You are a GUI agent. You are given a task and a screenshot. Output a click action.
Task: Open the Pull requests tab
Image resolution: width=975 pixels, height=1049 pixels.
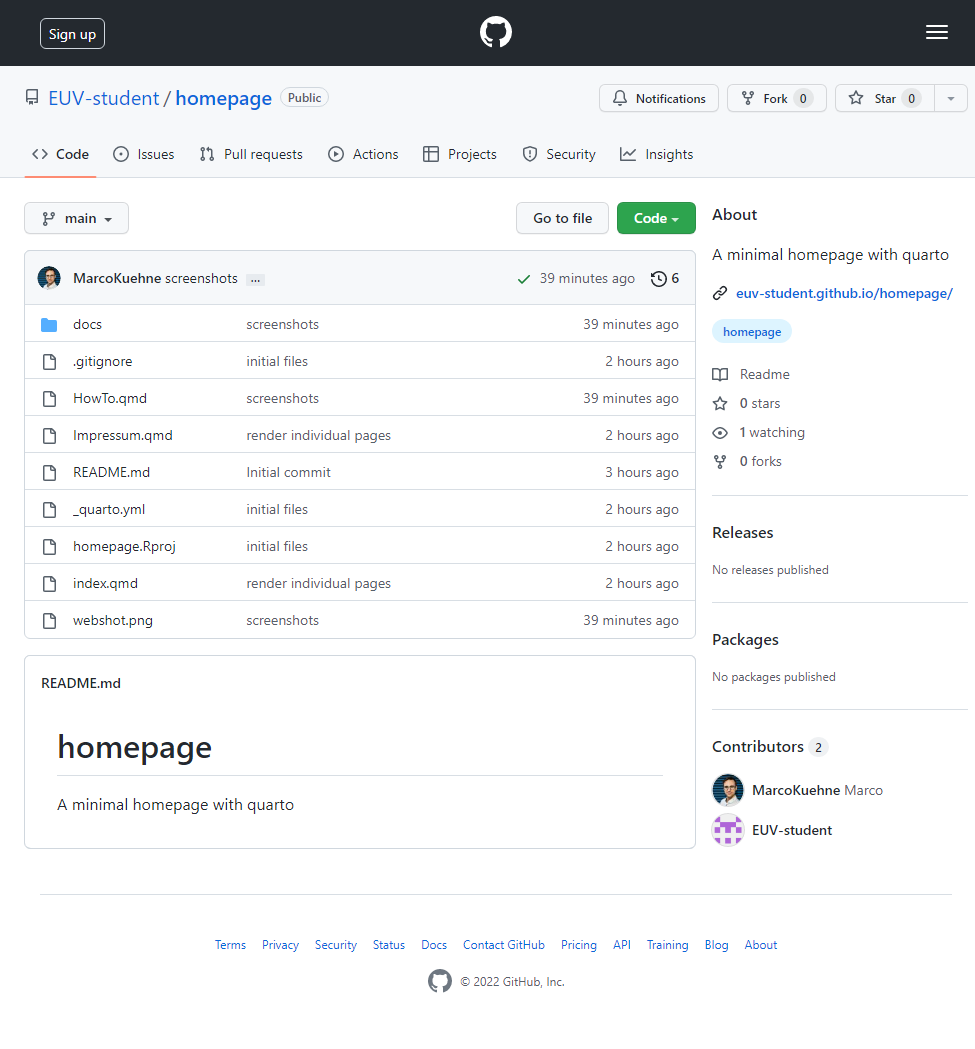(x=251, y=155)
